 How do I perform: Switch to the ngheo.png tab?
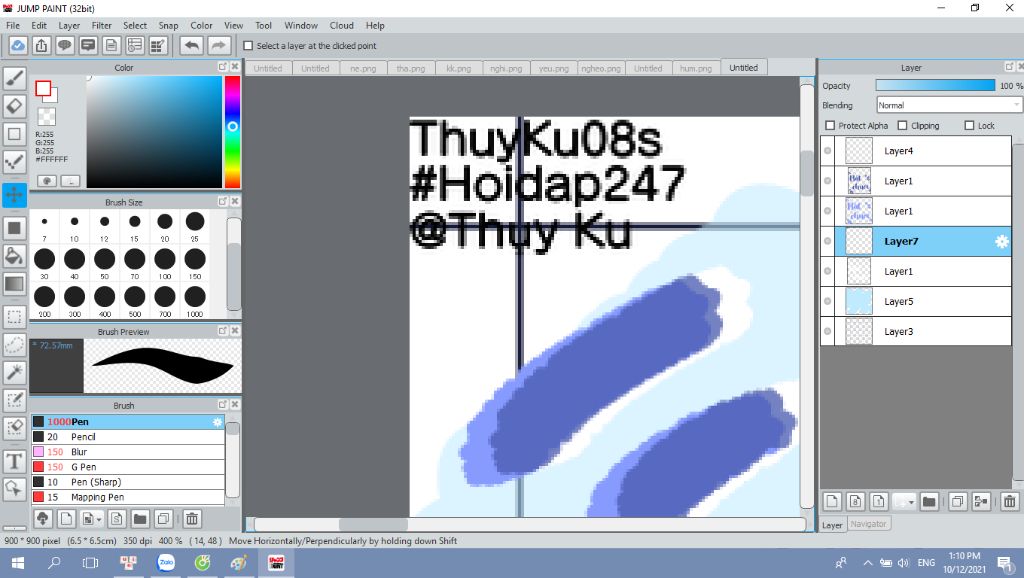(x=601, y=68)
